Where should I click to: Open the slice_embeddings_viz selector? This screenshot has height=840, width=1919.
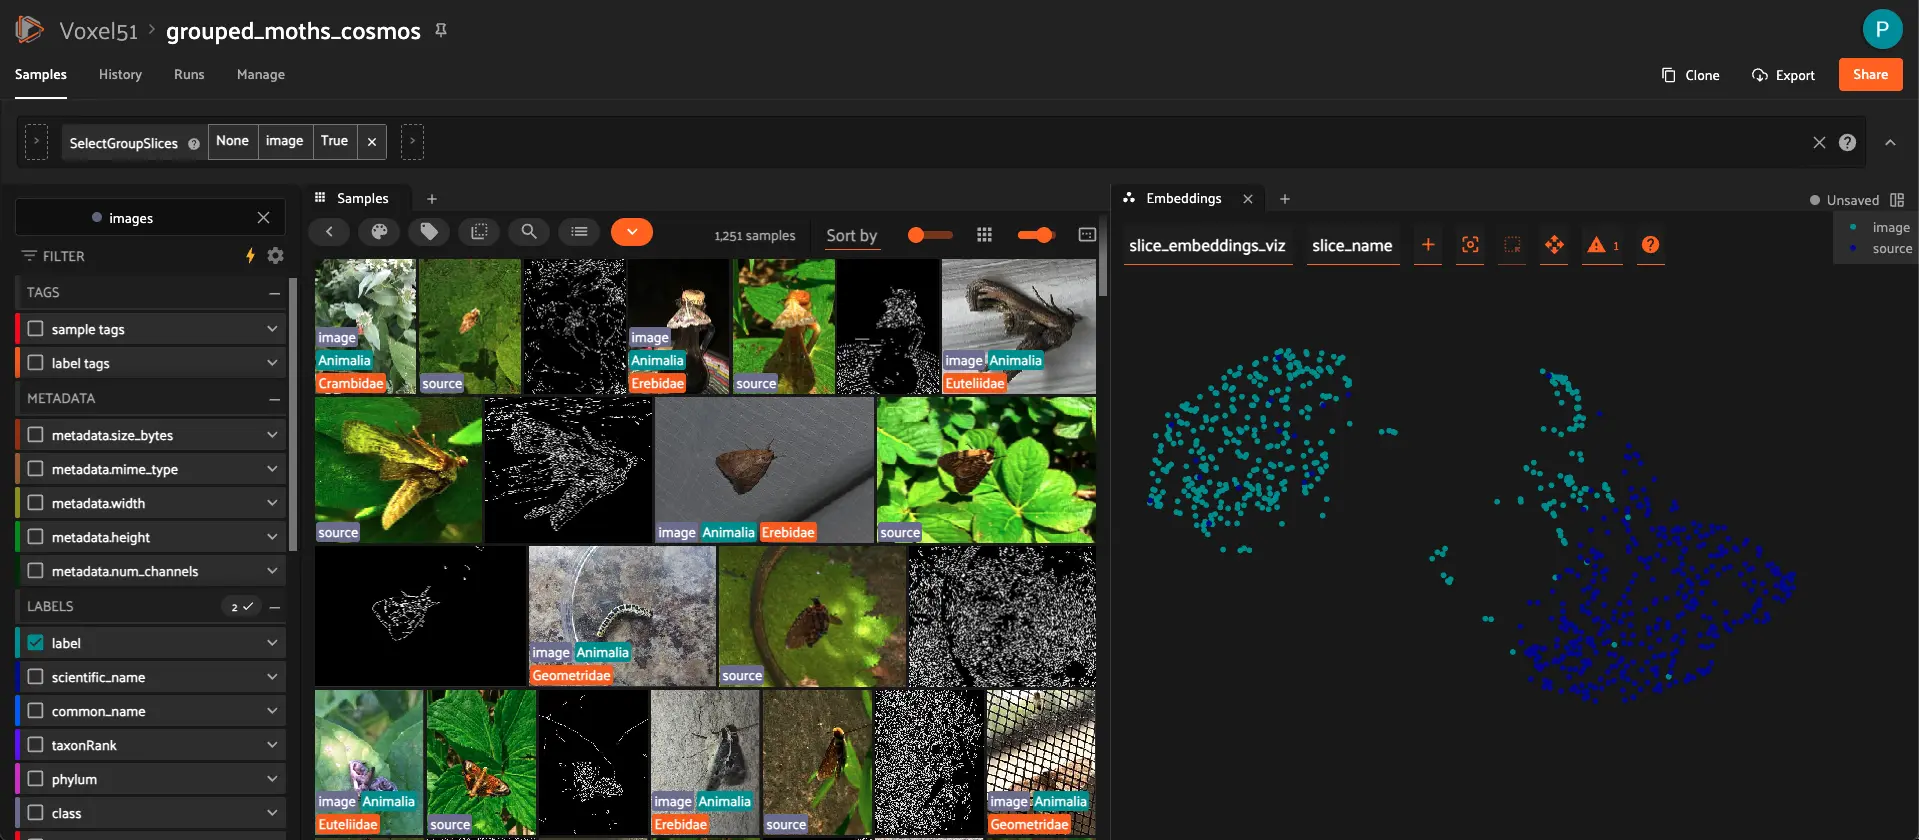coord(1207,246)
